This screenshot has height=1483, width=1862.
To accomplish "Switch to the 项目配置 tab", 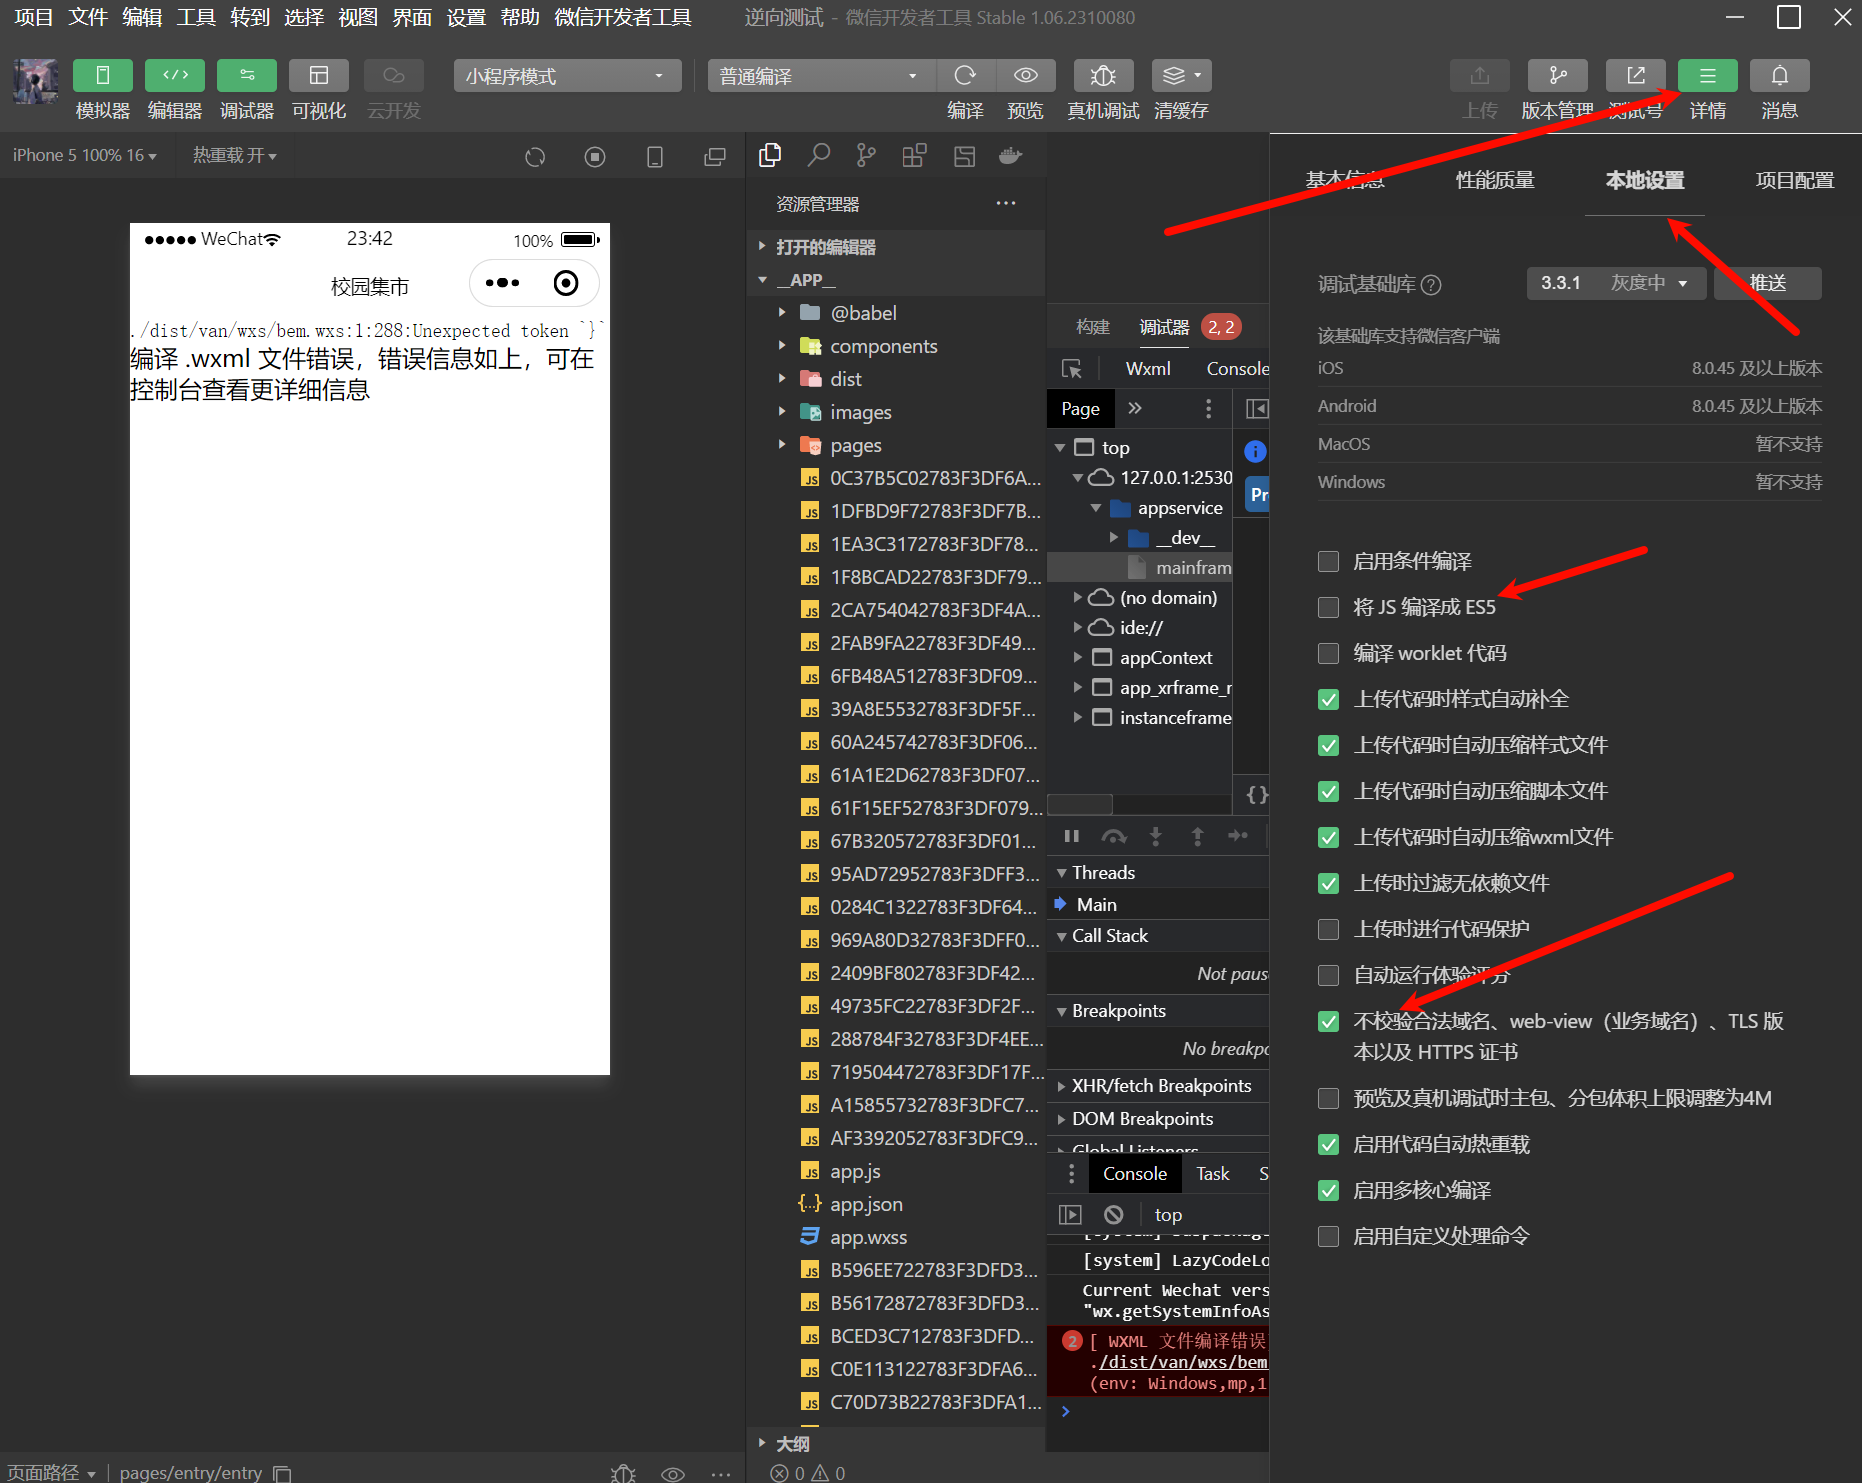I will 1795,180.
